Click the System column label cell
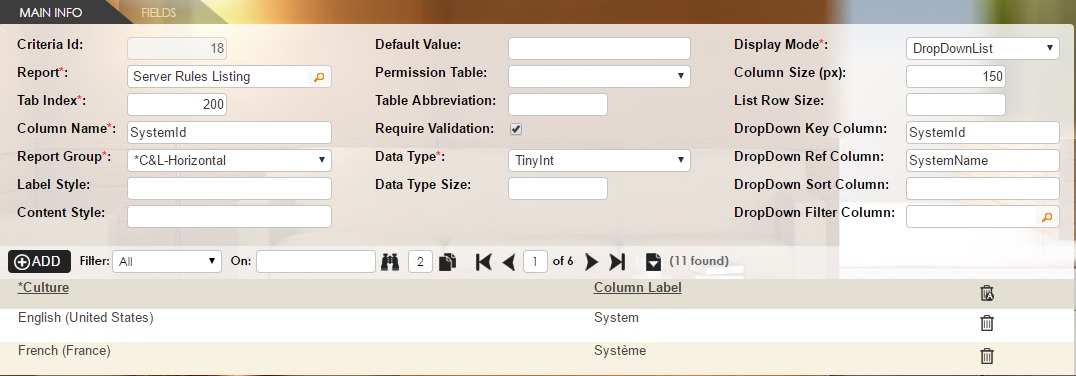 point(616,318)
